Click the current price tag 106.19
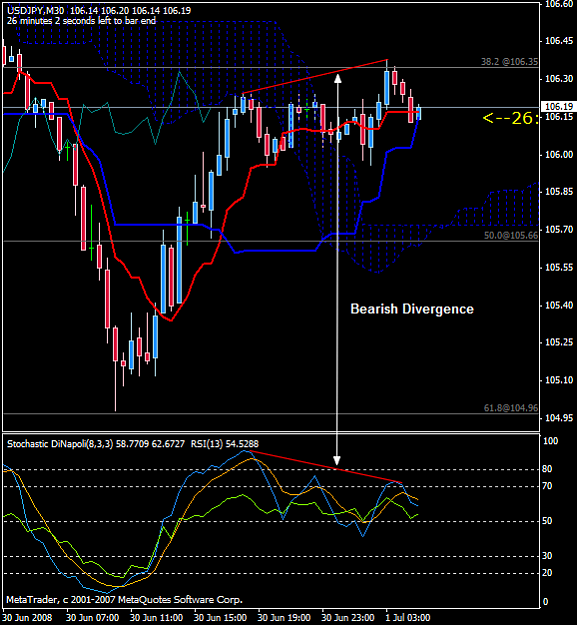Viewport: 577px width, 625px height. click(x=558, y=106)
